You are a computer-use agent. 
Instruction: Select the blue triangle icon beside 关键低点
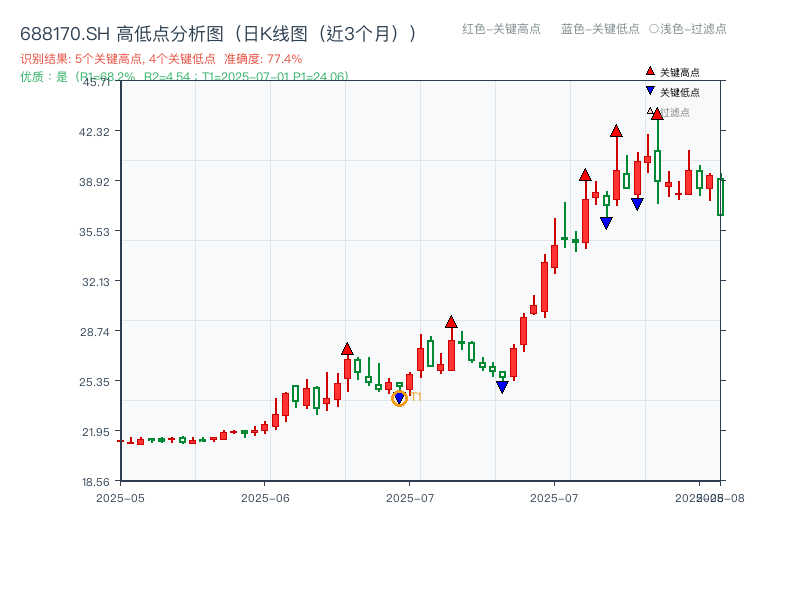click(650, 91)
